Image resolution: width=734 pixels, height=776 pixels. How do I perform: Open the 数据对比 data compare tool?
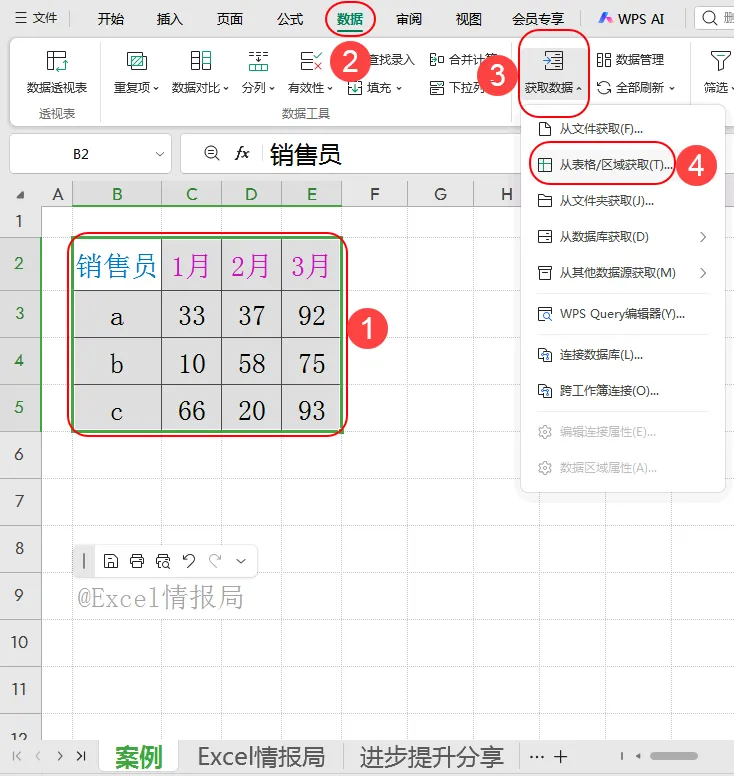[200, 72]
